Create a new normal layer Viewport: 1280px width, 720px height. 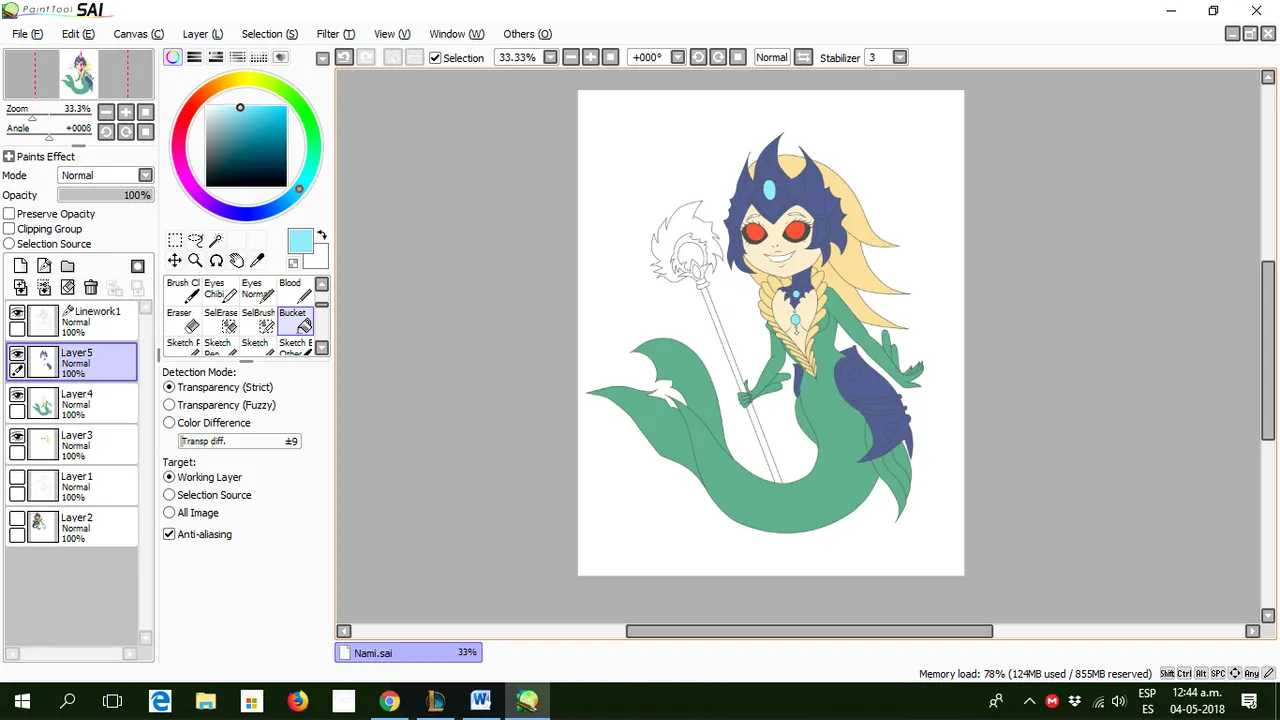(x=20, y=266)
